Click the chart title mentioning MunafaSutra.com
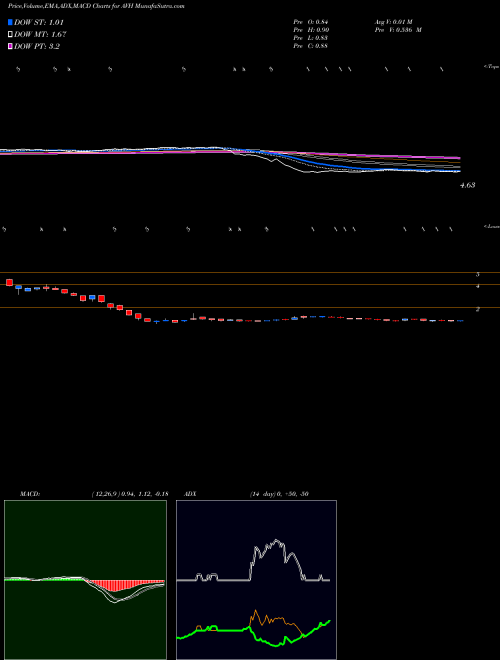This screenshot has height=660, width=500. click(96, 6)
